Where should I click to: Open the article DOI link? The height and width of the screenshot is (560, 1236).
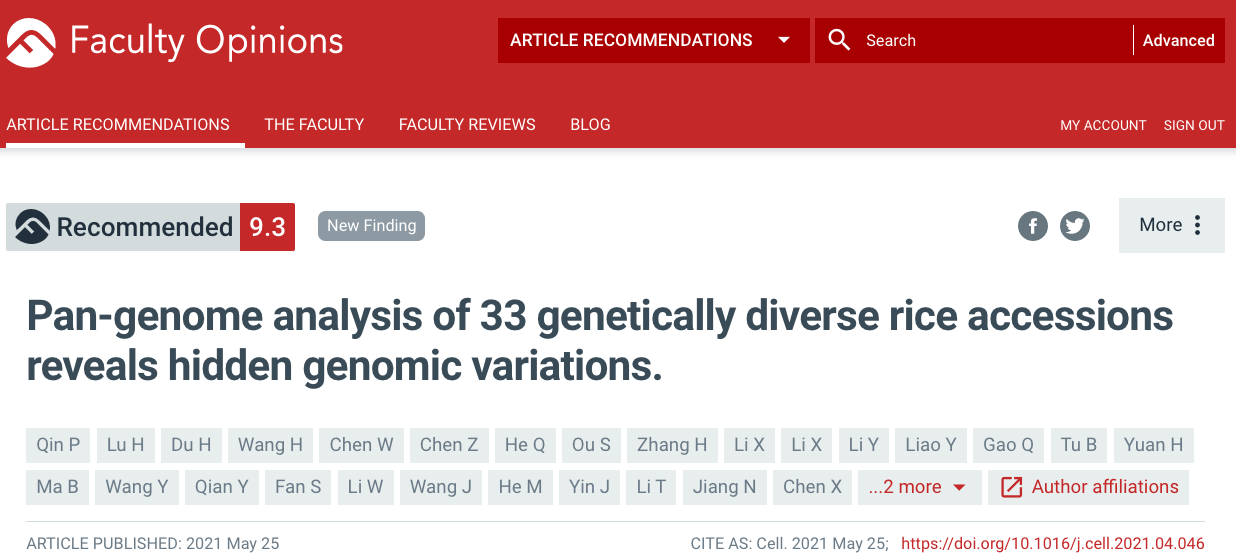point(1052,544)
